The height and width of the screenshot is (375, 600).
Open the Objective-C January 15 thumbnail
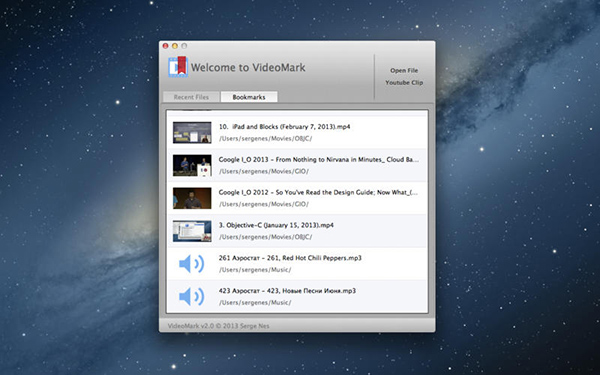tap(192, 231)
